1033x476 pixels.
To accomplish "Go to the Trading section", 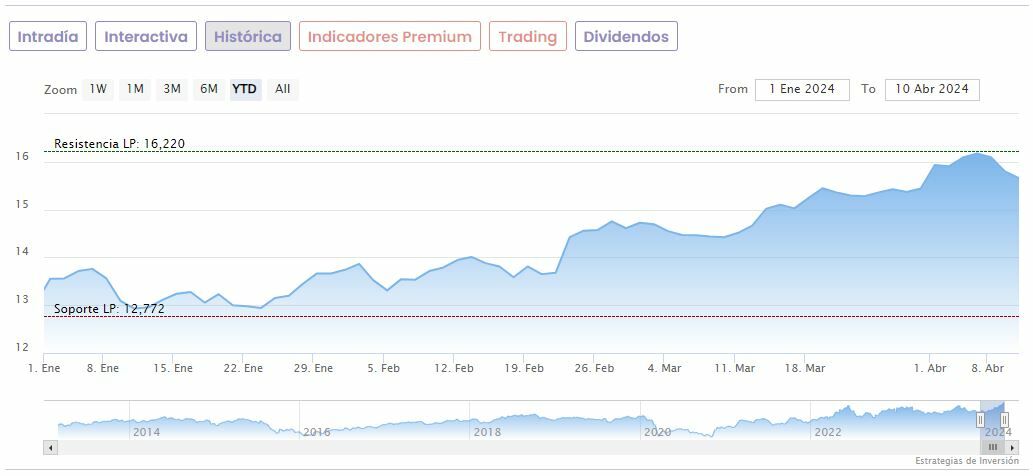I will pos(527,37).
